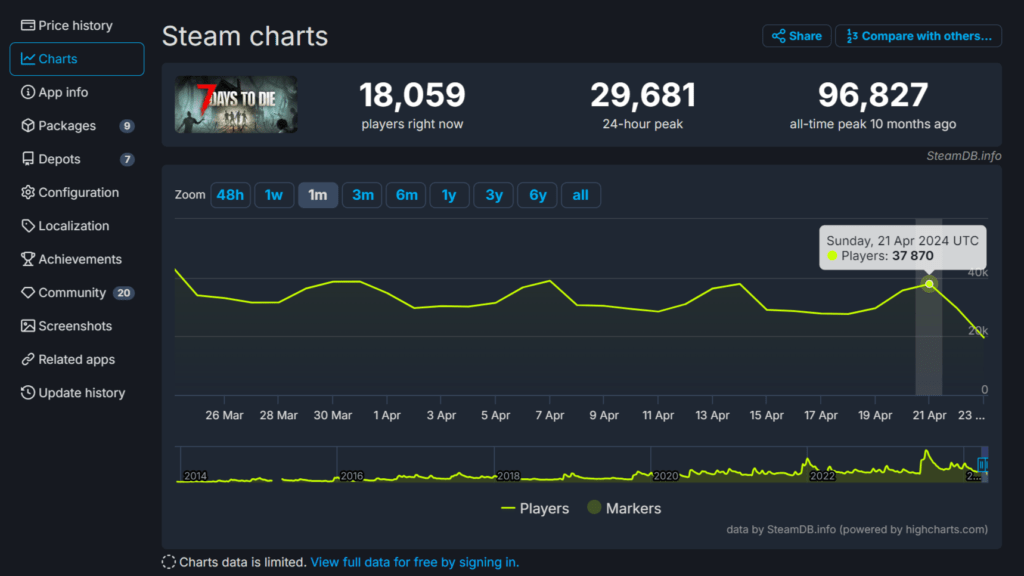Adjust the mini timeline range selector
The height and width of the screenshot is (576, 1024).
pyautogui.click(x=983, y=465)
